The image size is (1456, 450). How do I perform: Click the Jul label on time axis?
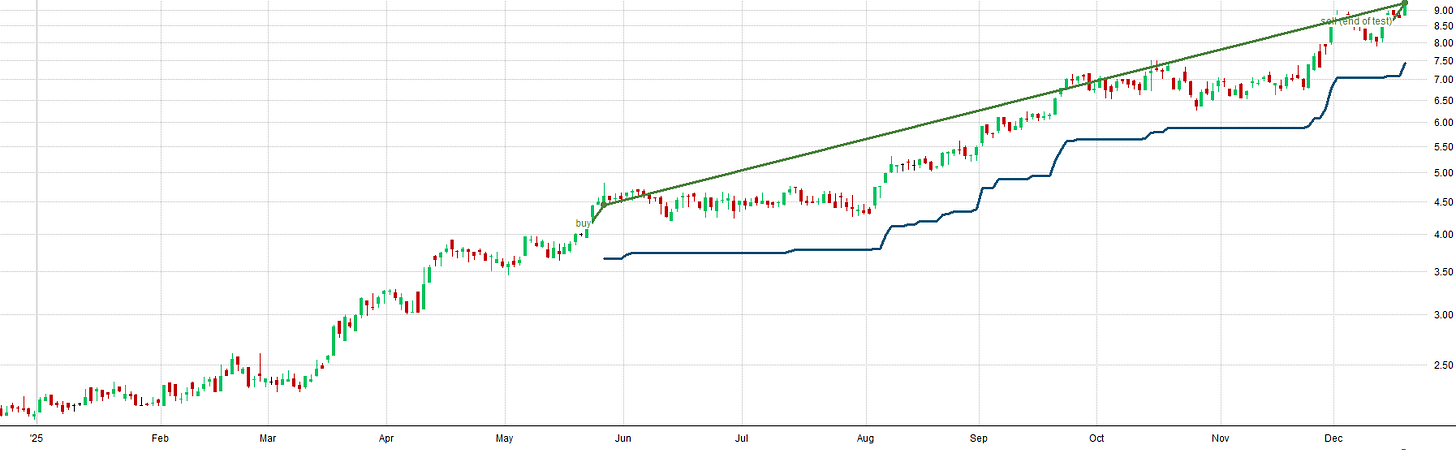742,438
